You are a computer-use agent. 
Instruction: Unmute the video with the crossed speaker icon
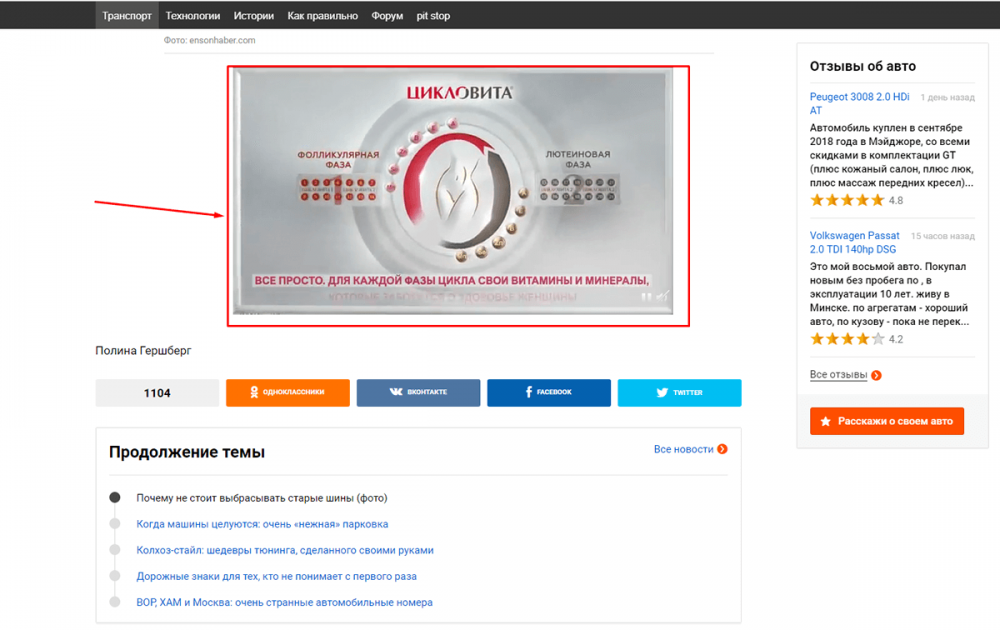coord(663,296)
